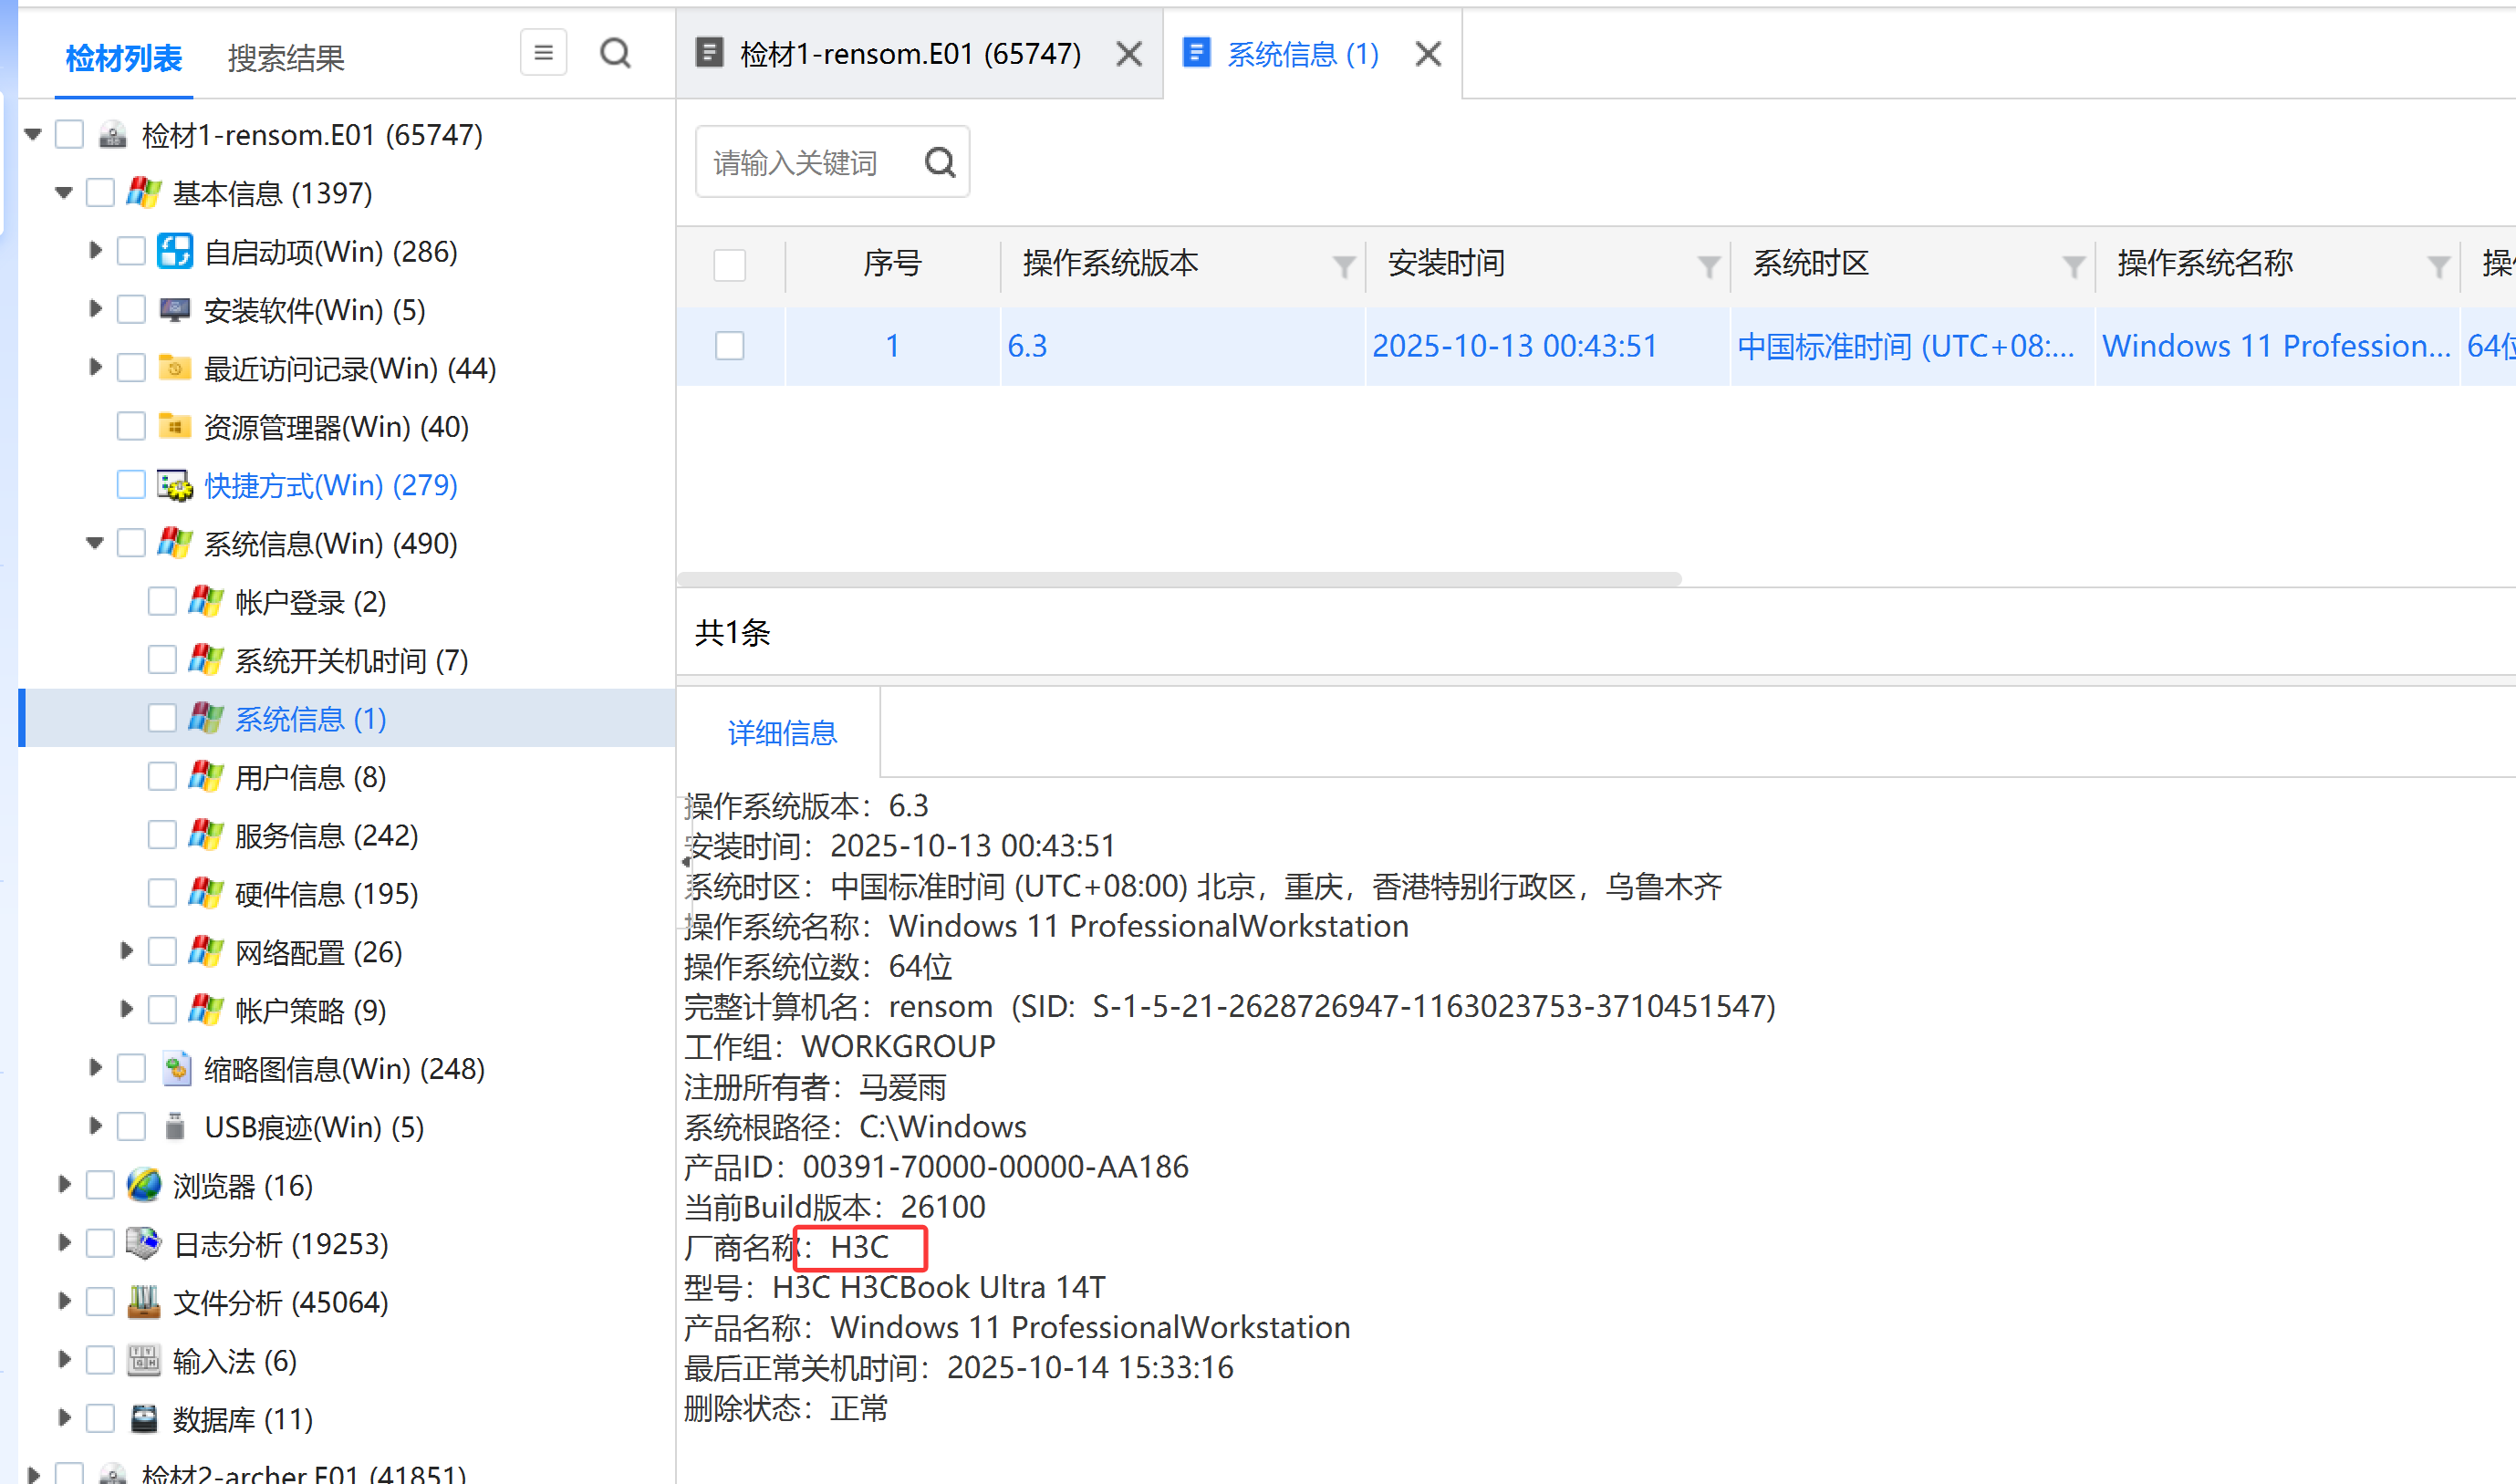Open the 硬件信息 (195) item
2516x1484 pixels.
tap(326, 893)
